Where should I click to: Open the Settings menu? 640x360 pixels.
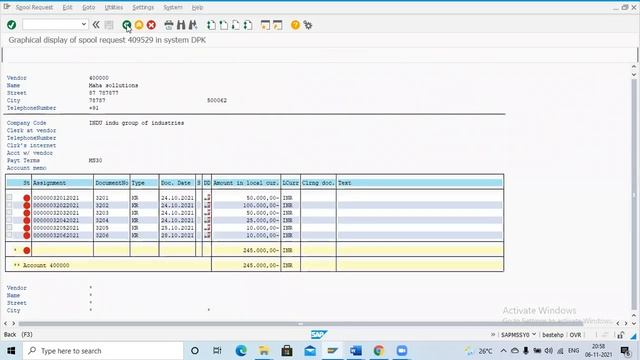pyautogui.click(x=143, y=7)
